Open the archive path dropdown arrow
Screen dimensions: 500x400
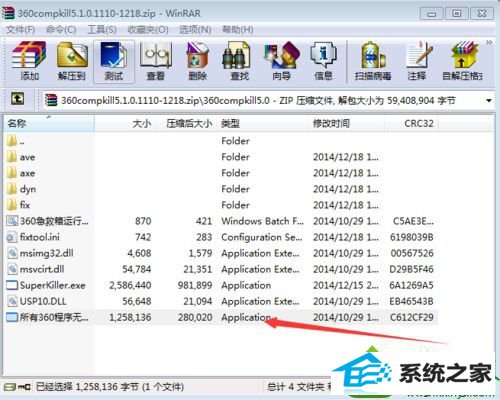click(489, 100)
